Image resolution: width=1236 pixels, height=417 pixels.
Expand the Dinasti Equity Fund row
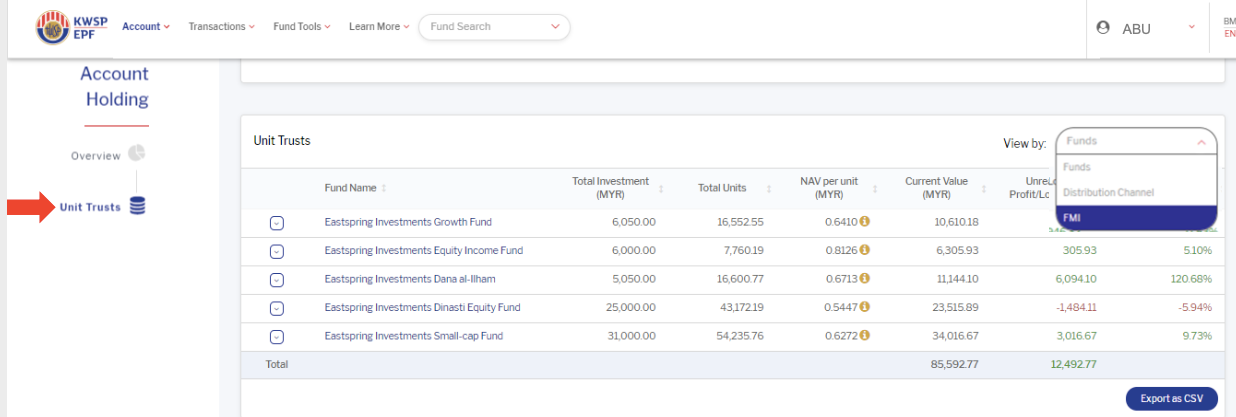point(277,308)
